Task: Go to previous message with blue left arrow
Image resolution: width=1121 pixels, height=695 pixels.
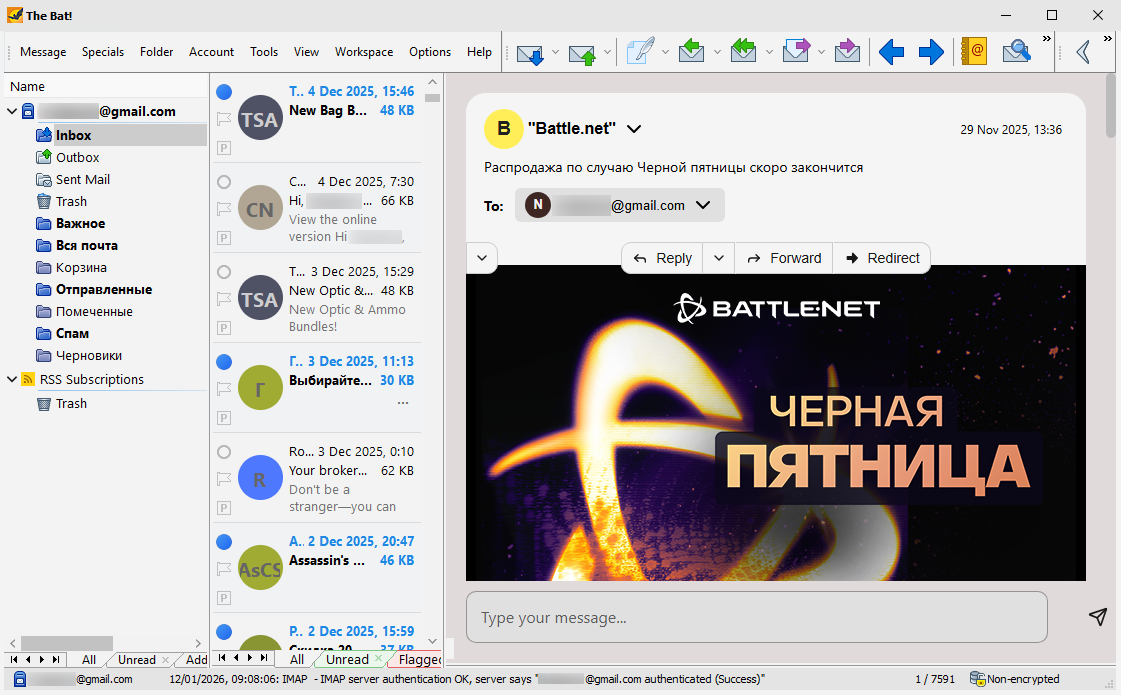Action: tap(891, 52)
